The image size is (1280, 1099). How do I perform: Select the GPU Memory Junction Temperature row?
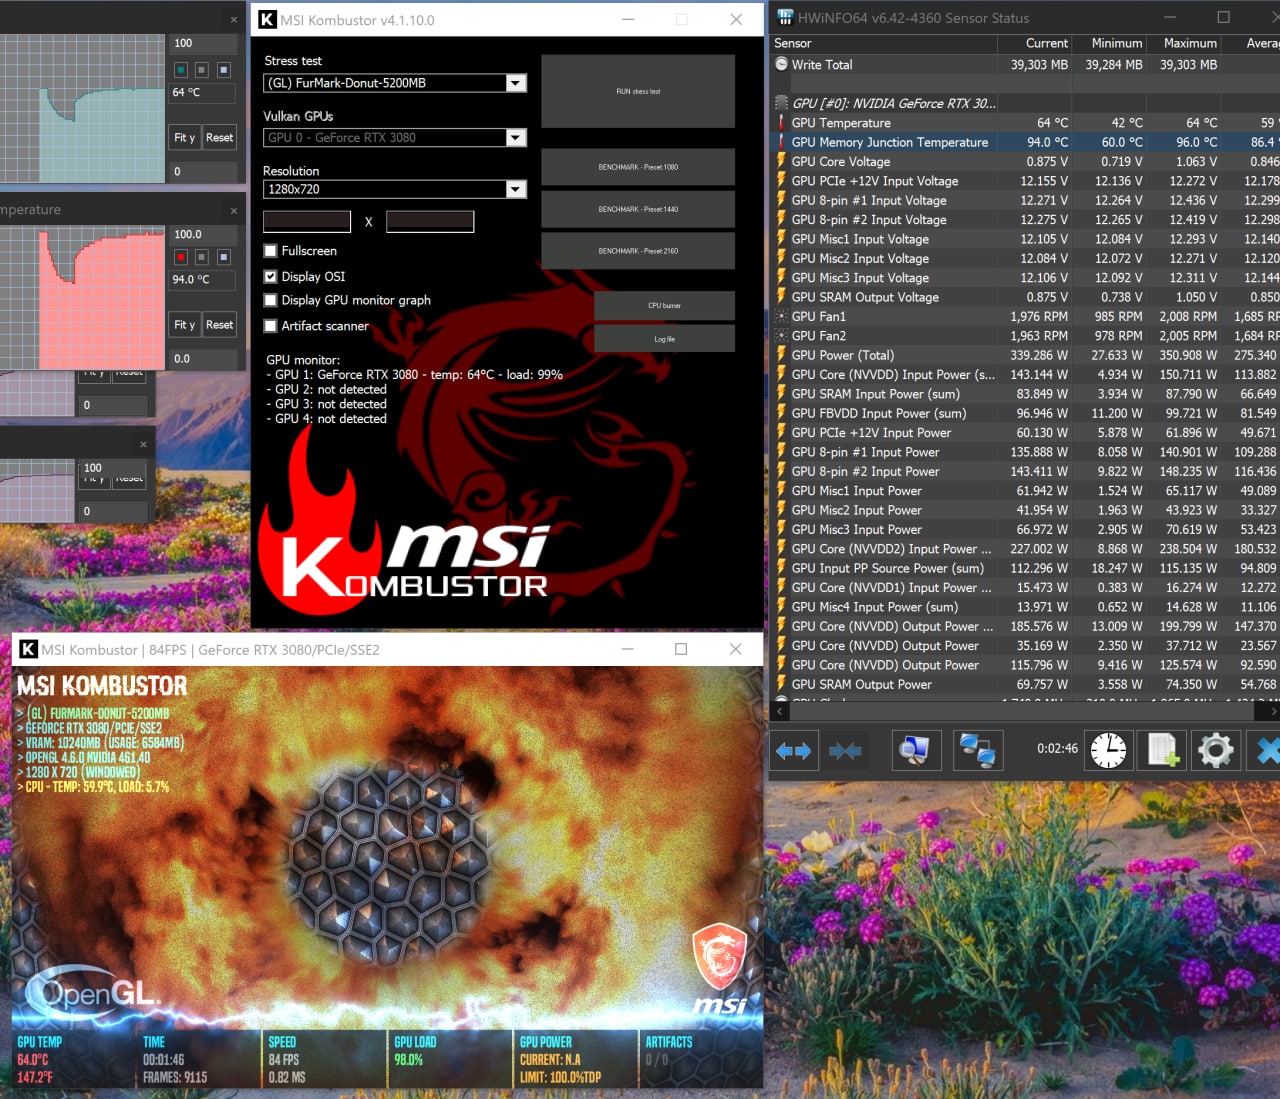[x=1025, y=142]
